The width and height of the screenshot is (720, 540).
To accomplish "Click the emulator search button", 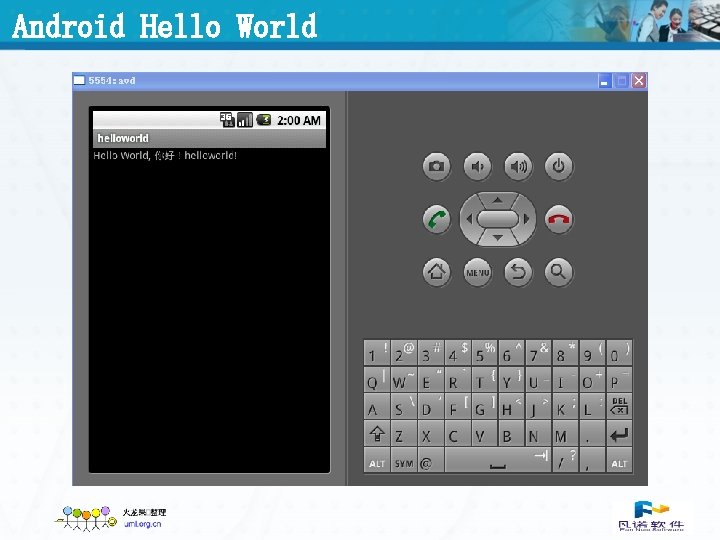I will pyautogui.click(x=558, y=272).
